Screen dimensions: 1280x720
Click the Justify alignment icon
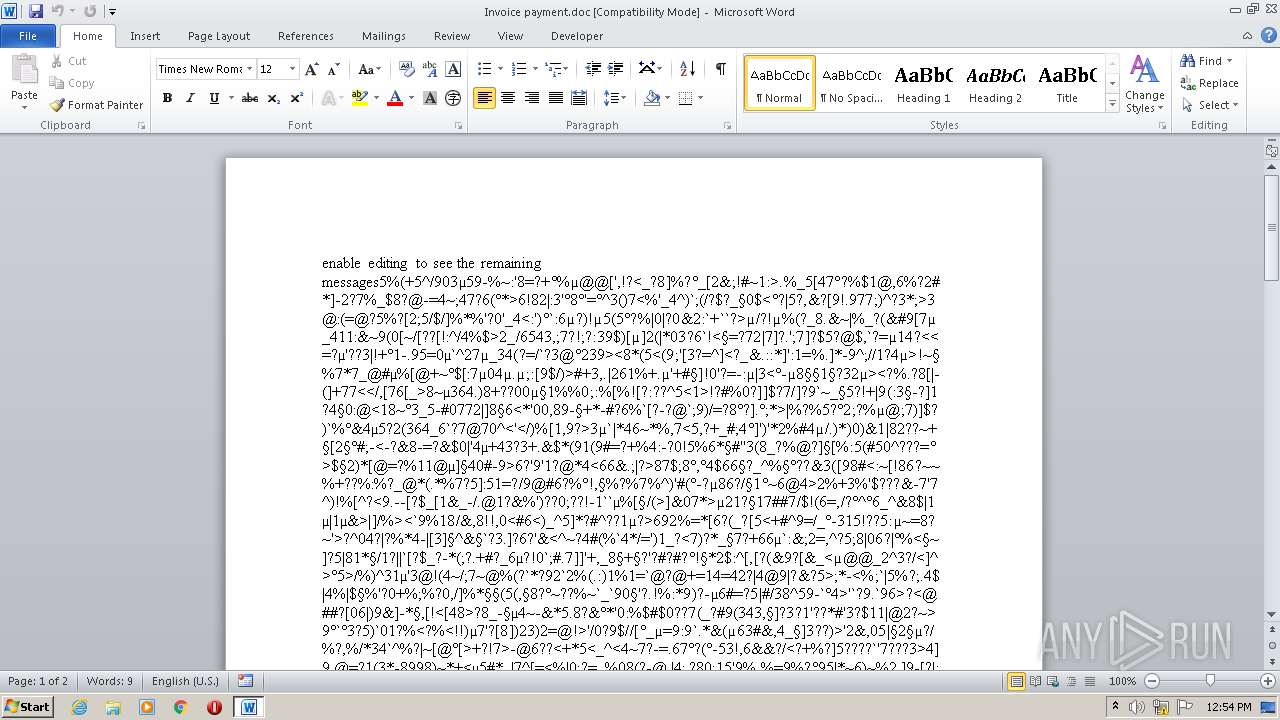555,98
